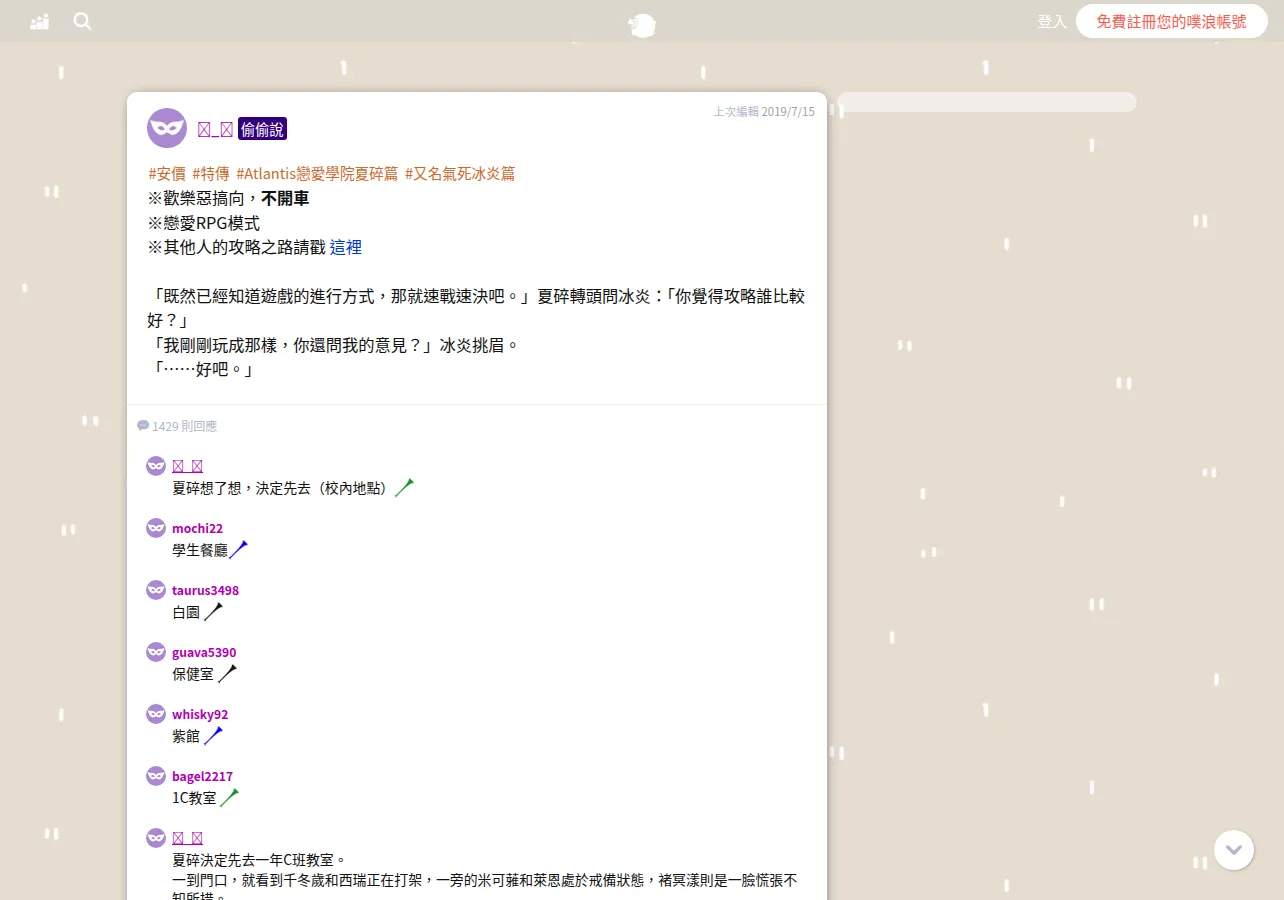Screen dimensions: 1284x900
Task: Click the community people icon in top bar
Action: [40, 22]
